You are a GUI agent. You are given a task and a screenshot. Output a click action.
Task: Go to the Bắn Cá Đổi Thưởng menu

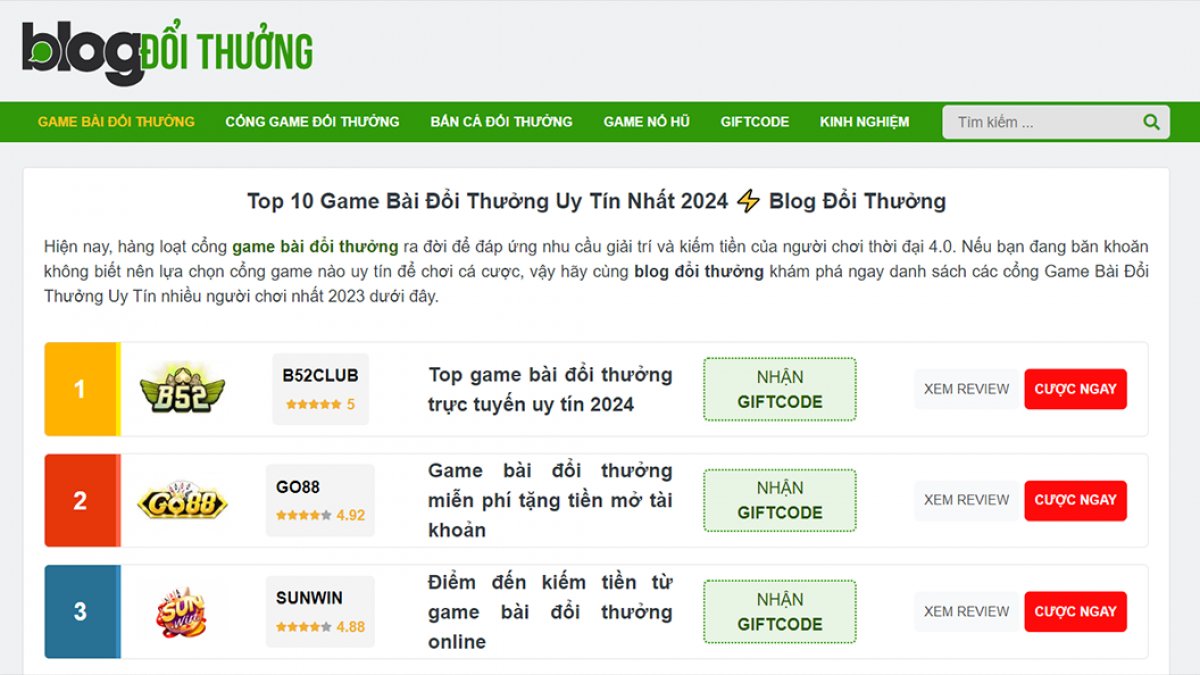(x=501, y=122)
